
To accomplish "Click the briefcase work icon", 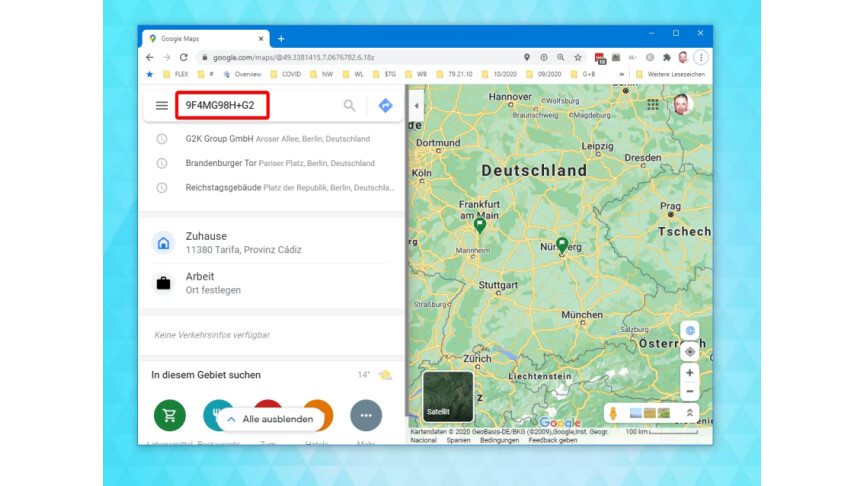I will [x=163, y=283].
